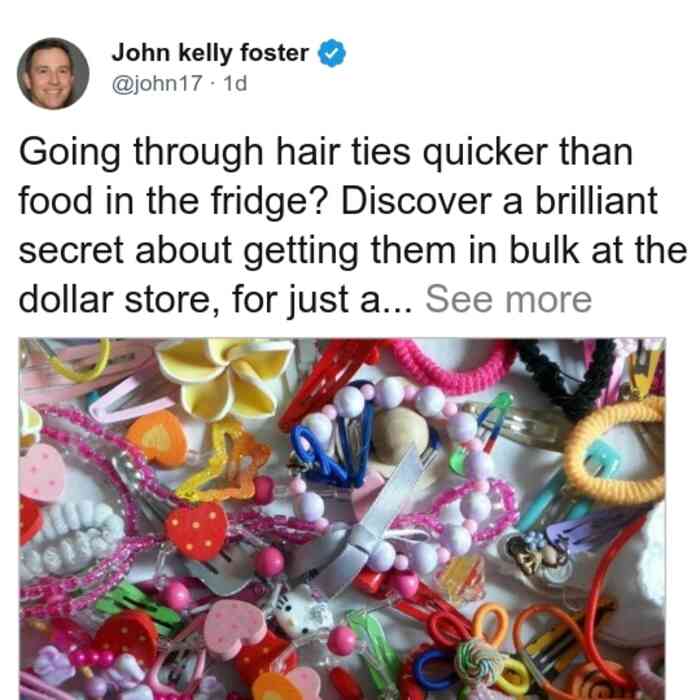700x700 pixels.
Task: Tap the yellow plumeria flower in photo
Action: point(225,377)
